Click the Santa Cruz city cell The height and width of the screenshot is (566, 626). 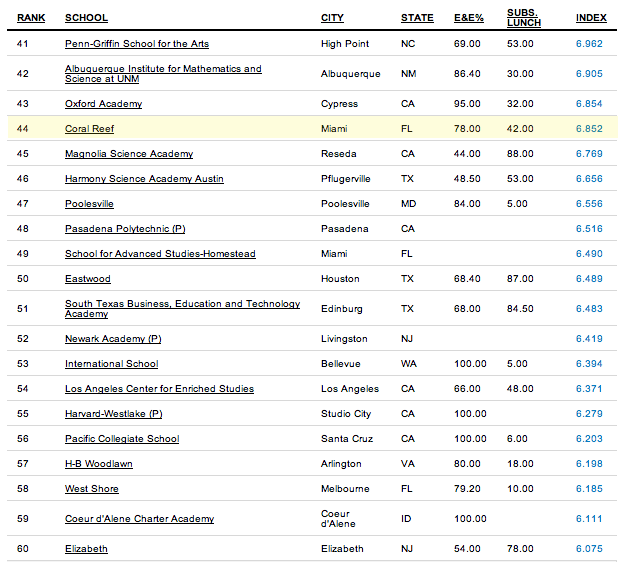coord(347,439)
